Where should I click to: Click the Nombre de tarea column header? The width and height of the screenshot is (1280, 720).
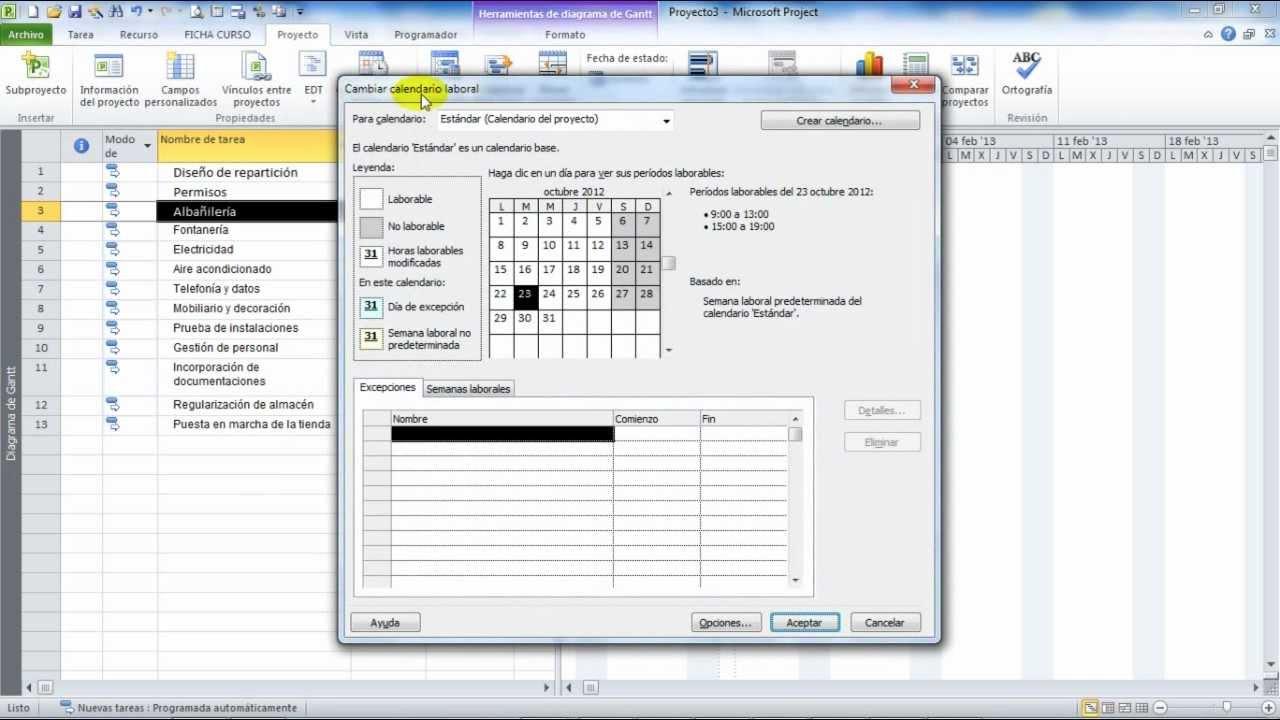[247, 146]
